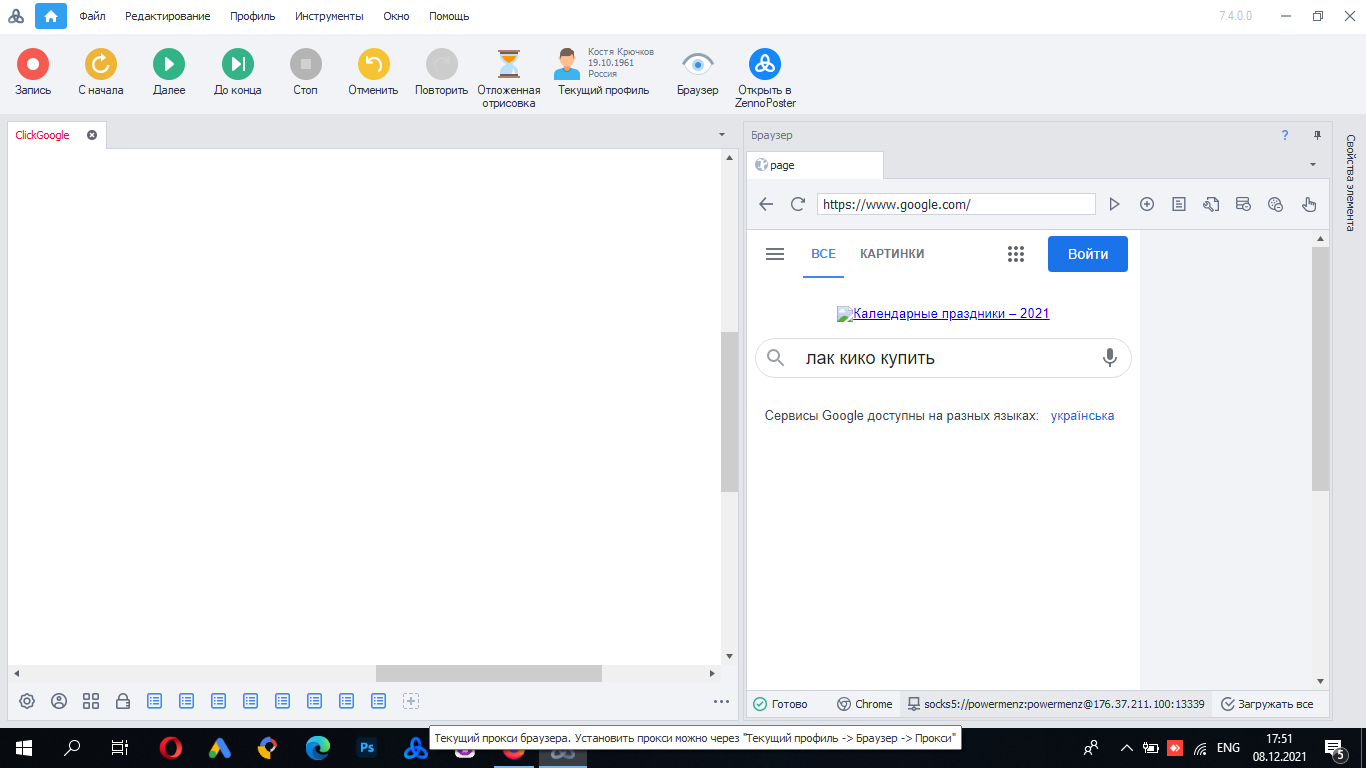Activate the hand pointer emulation icon
Viewport: 1366px width, 768px height.
tap(1309, 204)
